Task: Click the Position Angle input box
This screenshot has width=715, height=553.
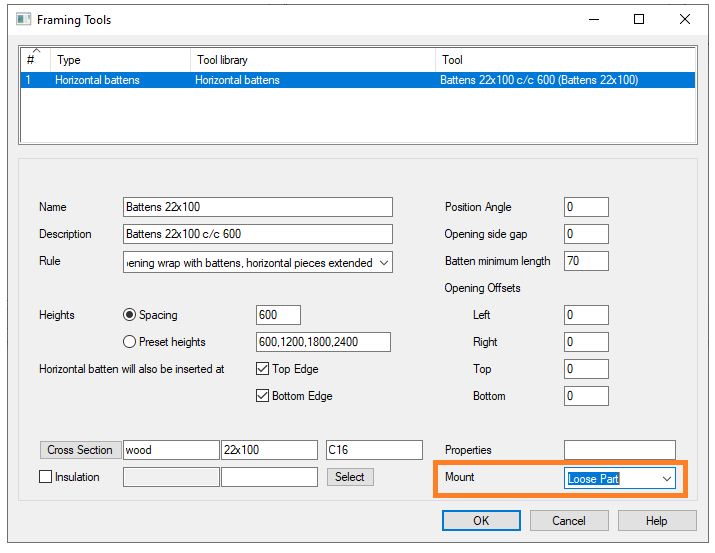Action: (x=586, y=207)
